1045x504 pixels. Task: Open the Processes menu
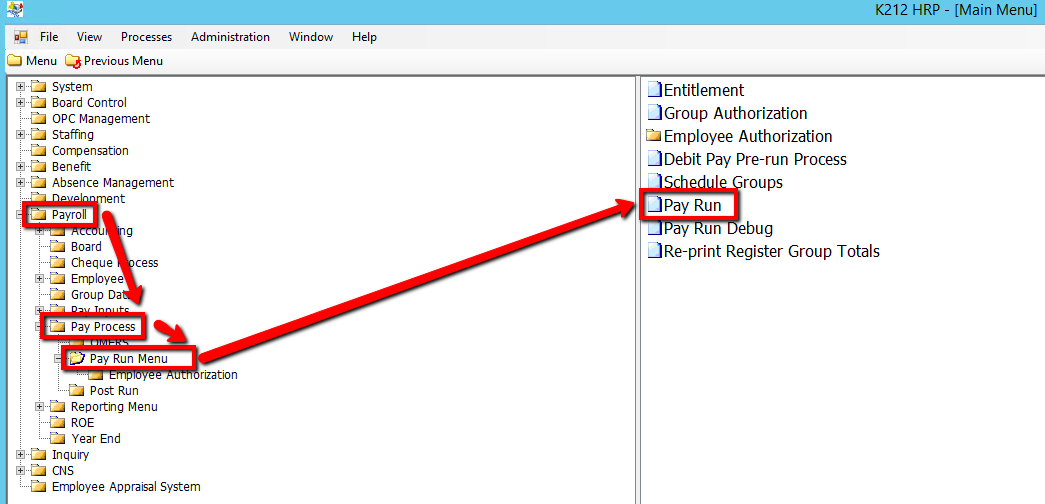(146, 37)
